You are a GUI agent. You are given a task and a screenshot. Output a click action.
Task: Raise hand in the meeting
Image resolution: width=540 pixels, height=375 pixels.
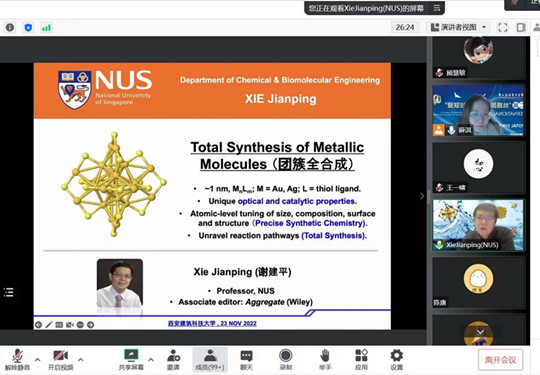point(325,360)
